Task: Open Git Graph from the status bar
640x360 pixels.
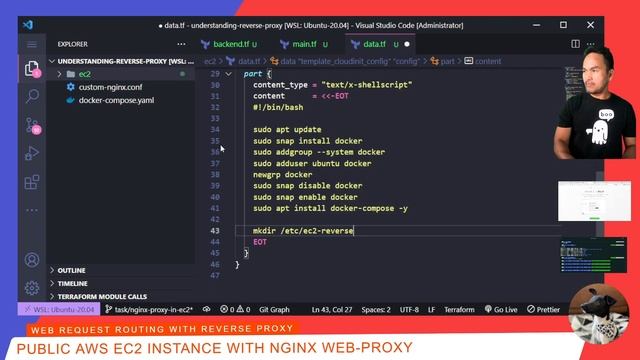Action: [274, 309]
